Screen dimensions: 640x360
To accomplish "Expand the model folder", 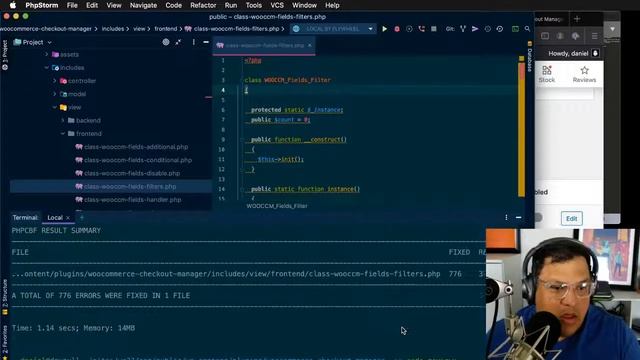I will [55, 94].
